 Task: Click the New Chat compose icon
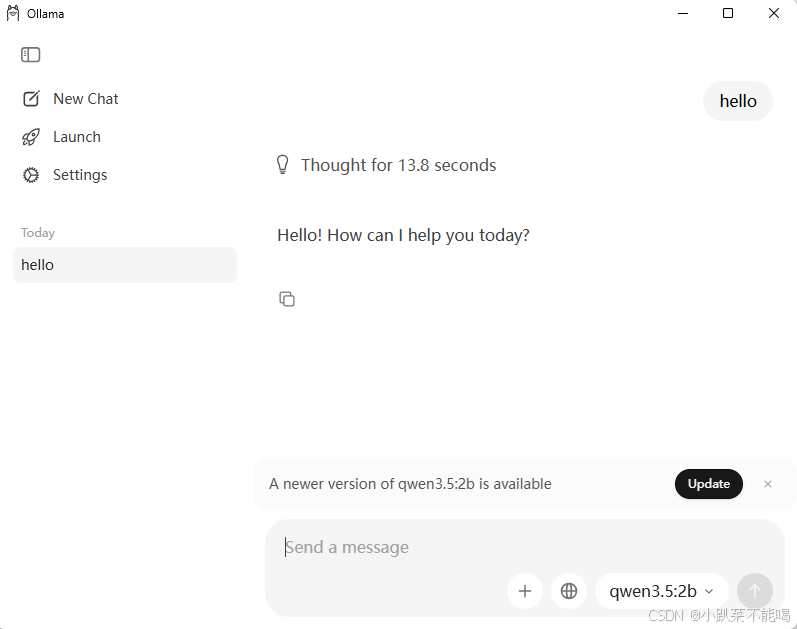31,98
